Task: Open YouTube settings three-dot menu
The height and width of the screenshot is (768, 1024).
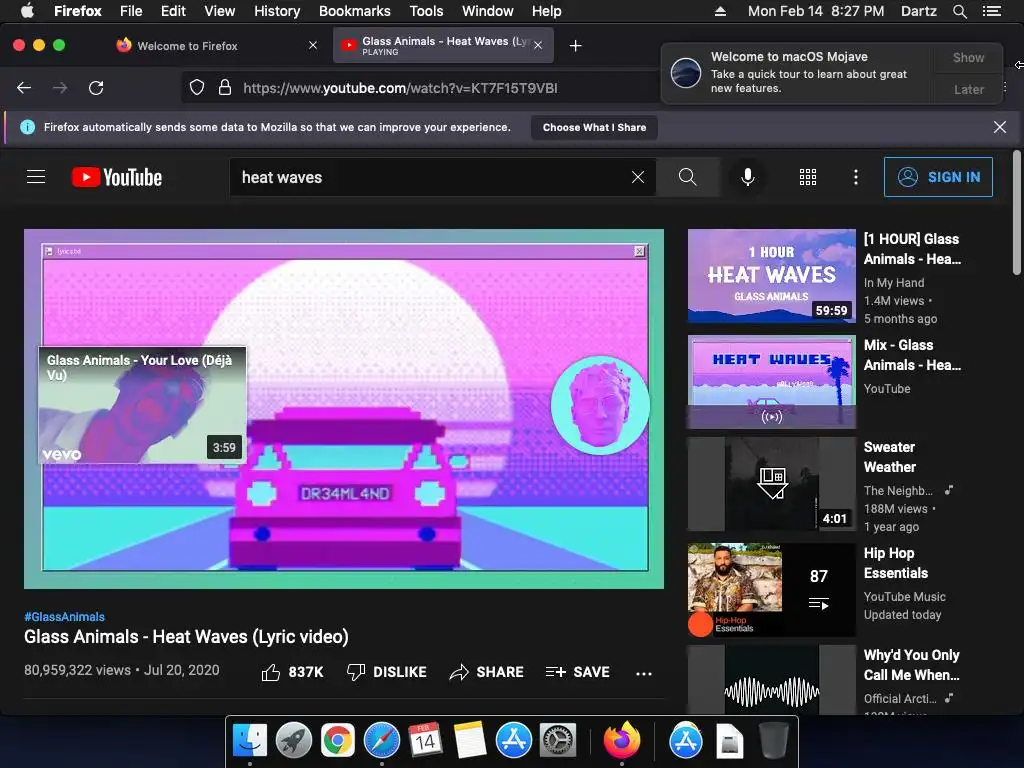Action: pyautogui.click(x=856, y=177)
